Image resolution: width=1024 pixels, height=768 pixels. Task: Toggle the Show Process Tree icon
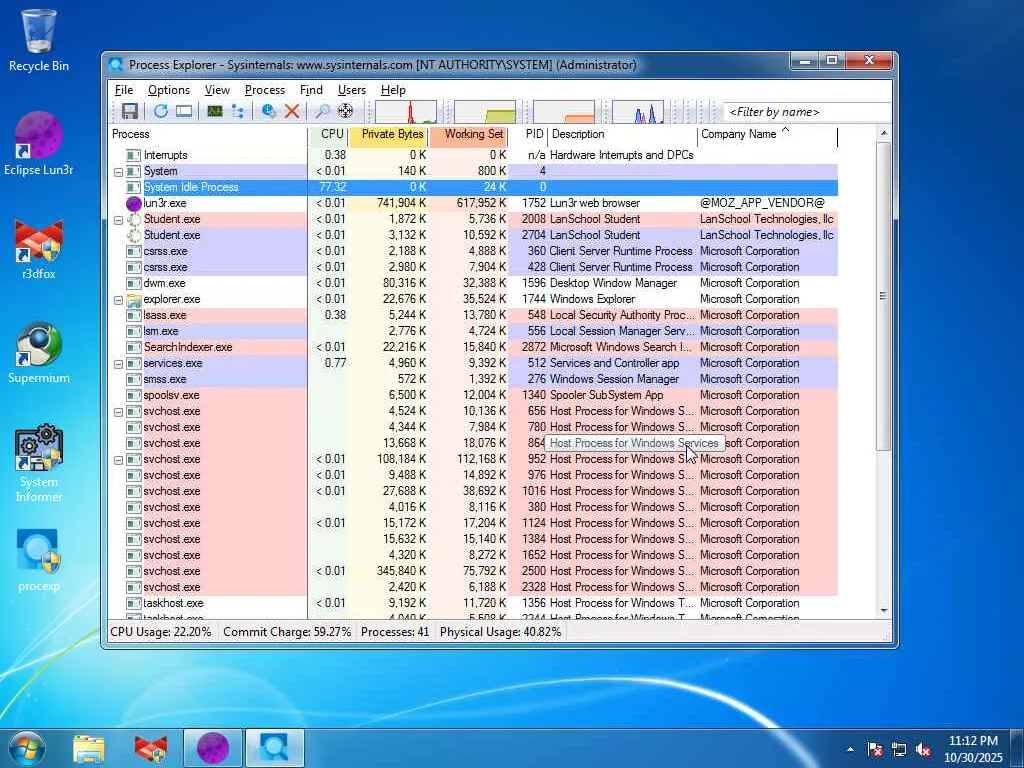coord(238,111)
